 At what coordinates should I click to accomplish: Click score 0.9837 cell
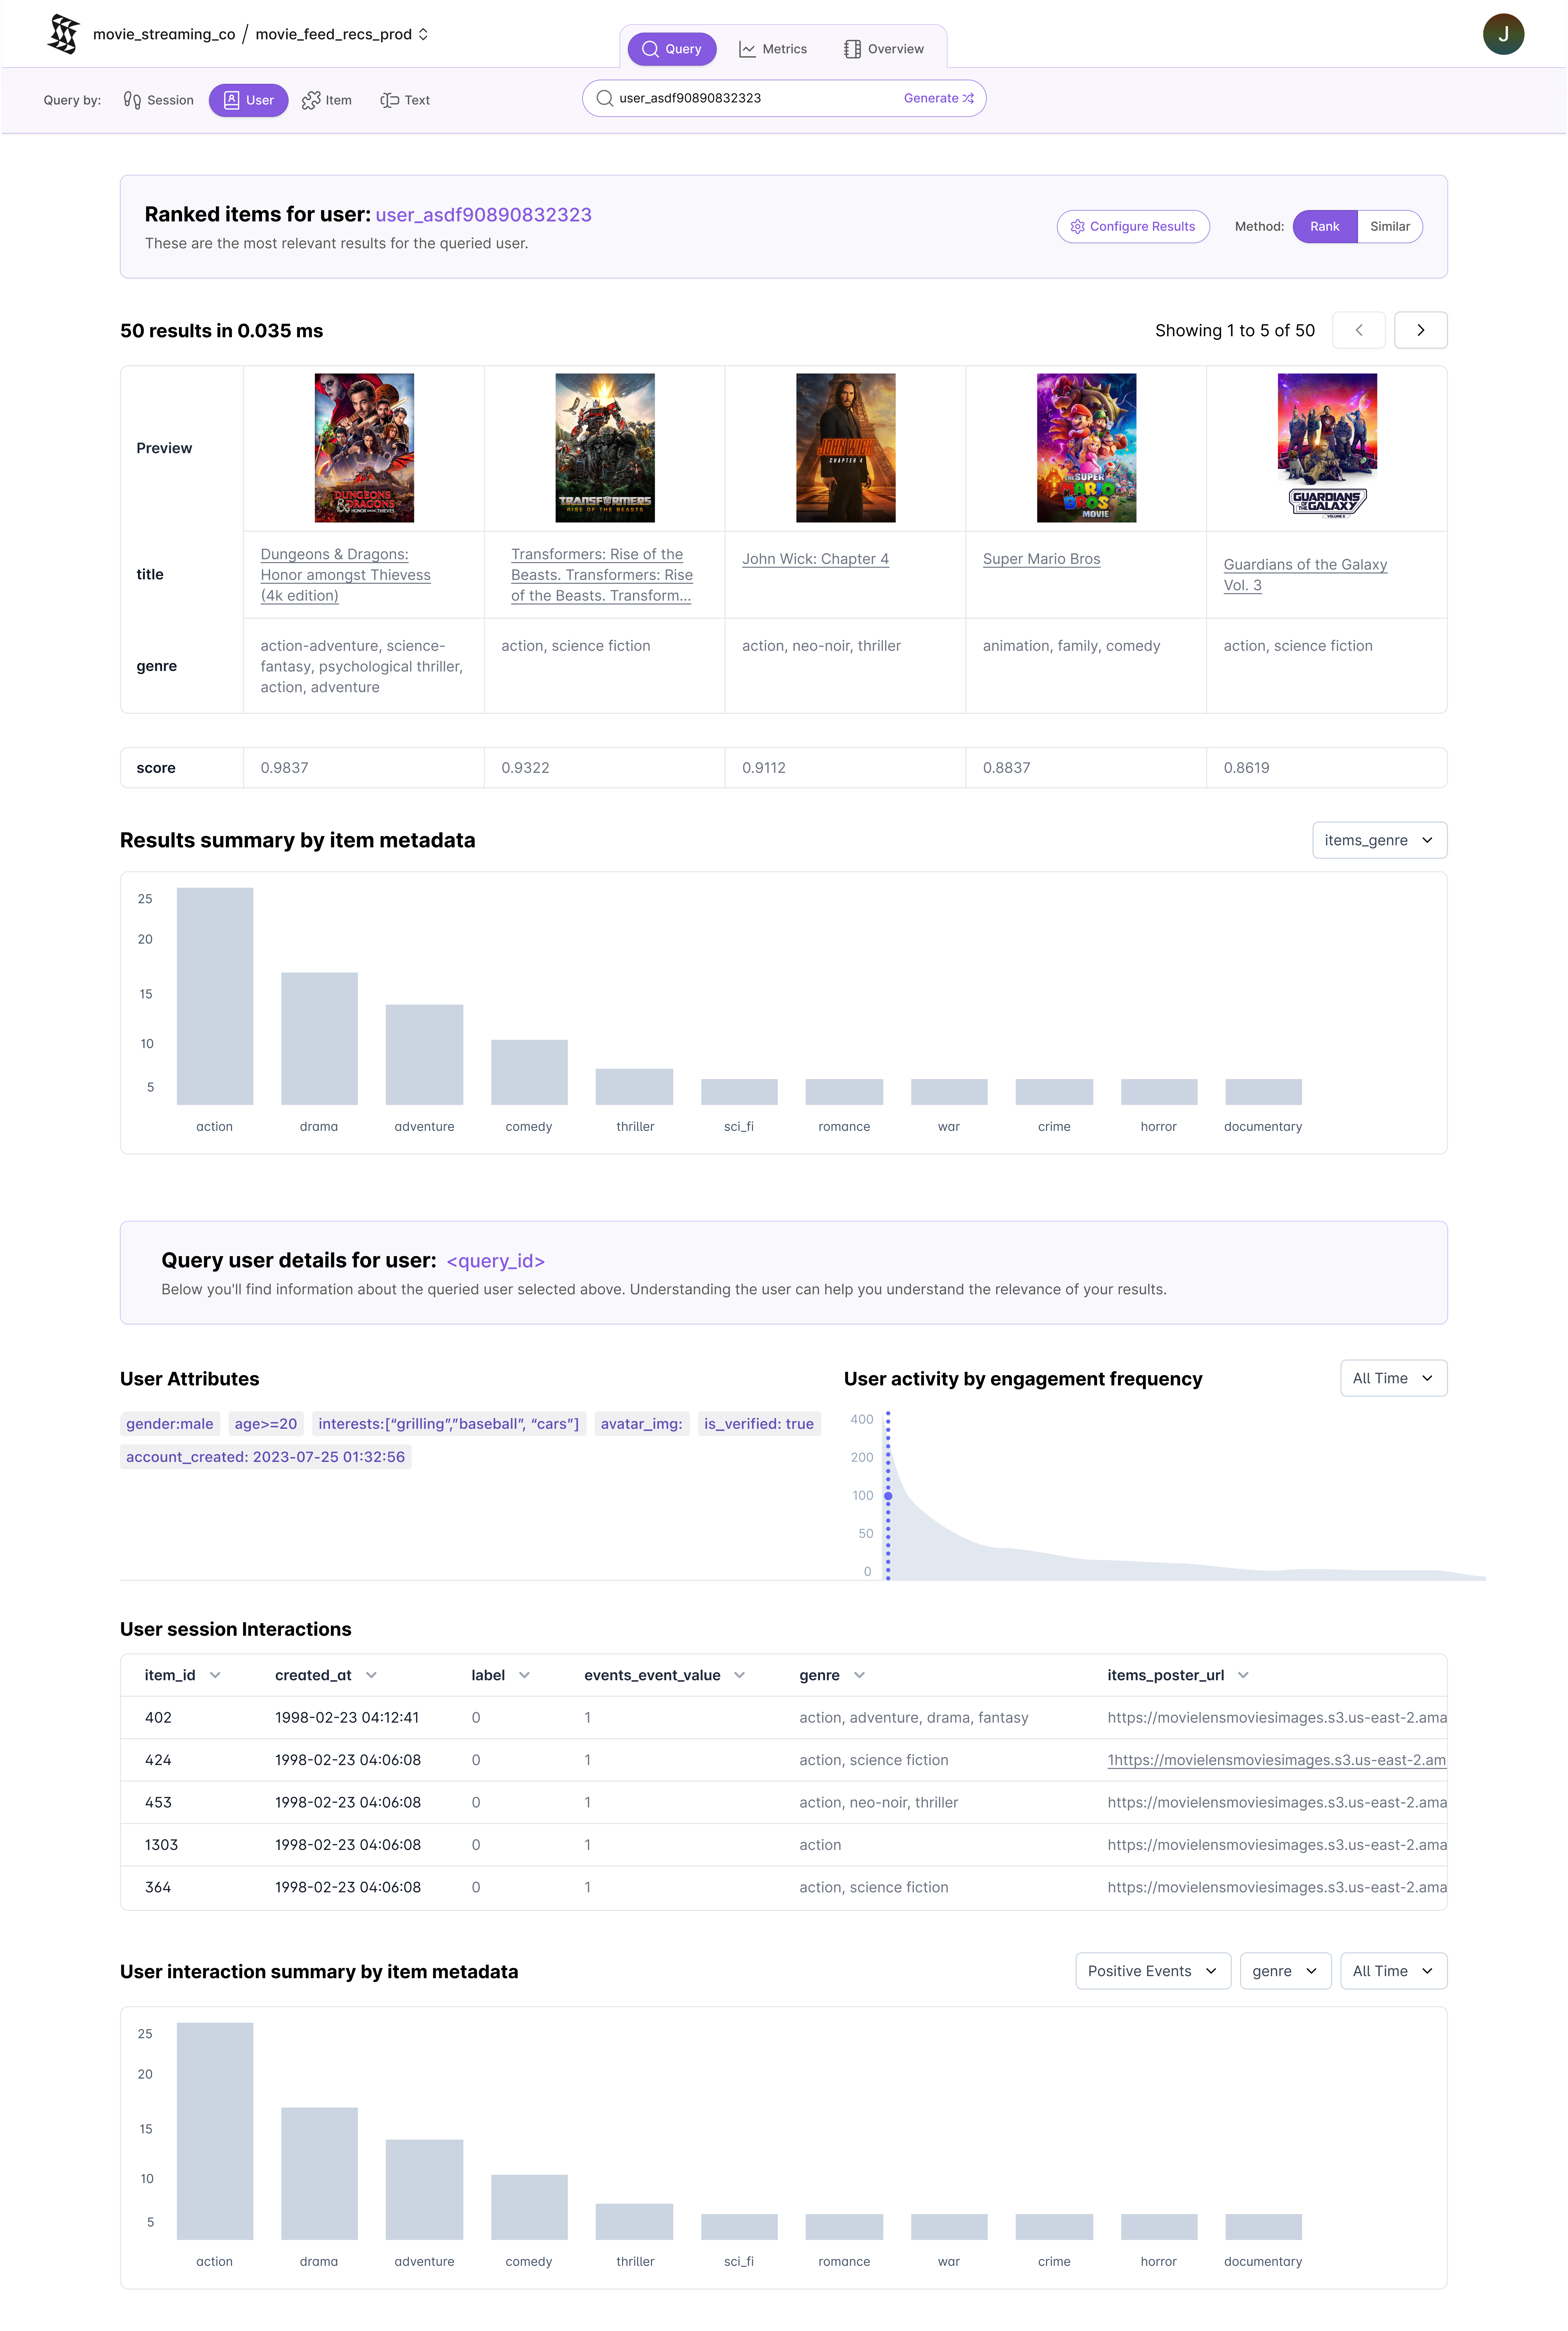click(x=364, y=768)
